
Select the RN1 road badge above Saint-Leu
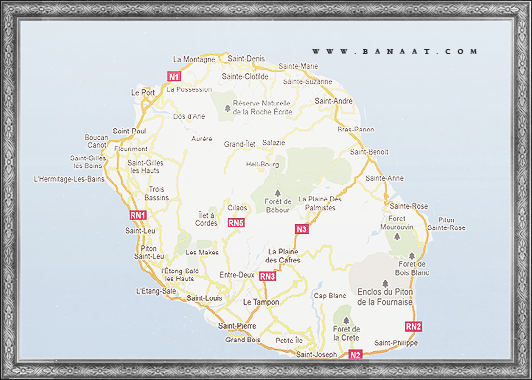(138, 215)
